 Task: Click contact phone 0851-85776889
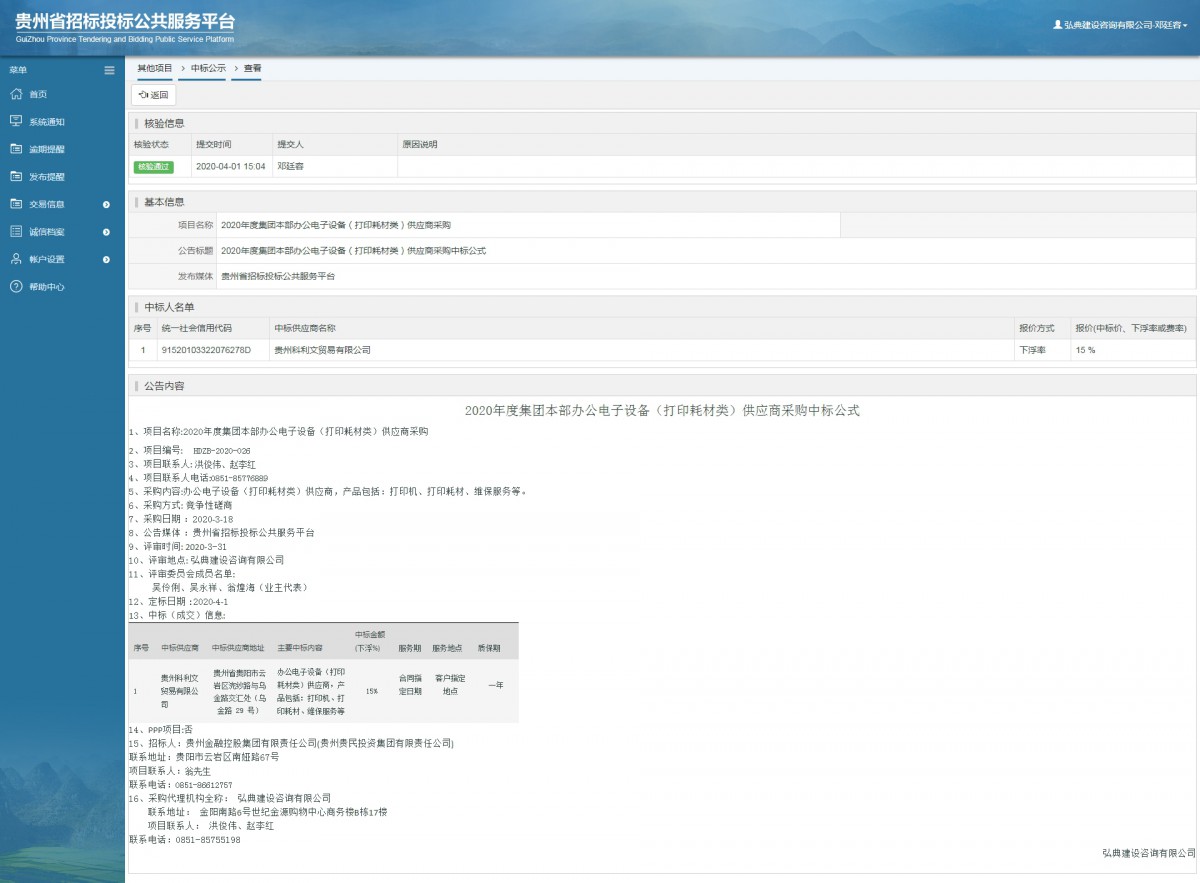pyautogui.click(x=239, y=478)
